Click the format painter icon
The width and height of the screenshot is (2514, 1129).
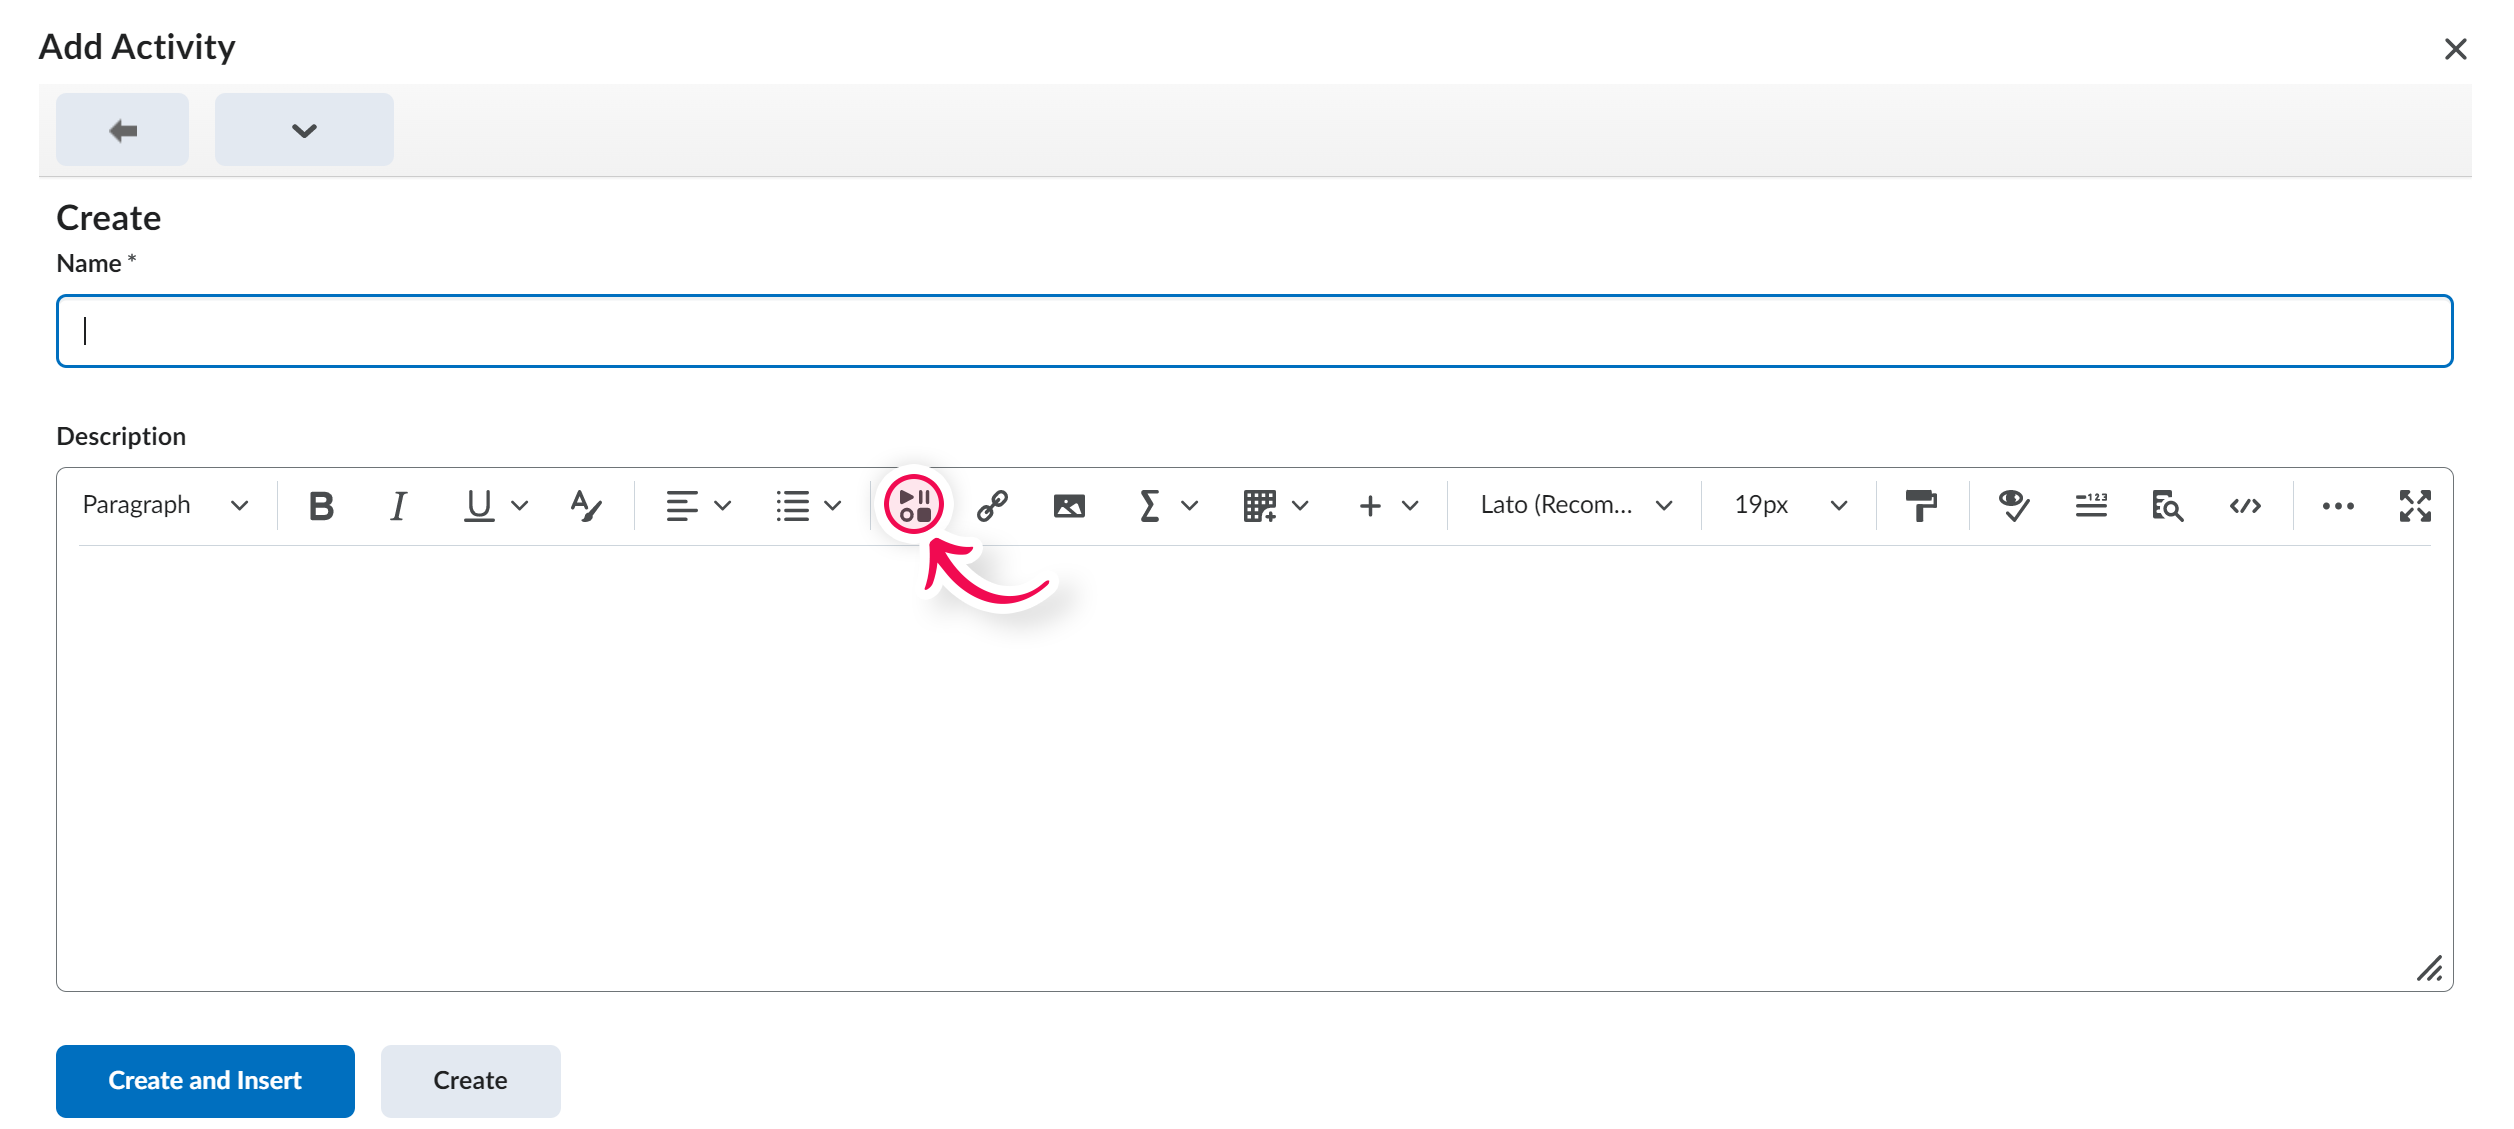click(x=1922, y=505)
